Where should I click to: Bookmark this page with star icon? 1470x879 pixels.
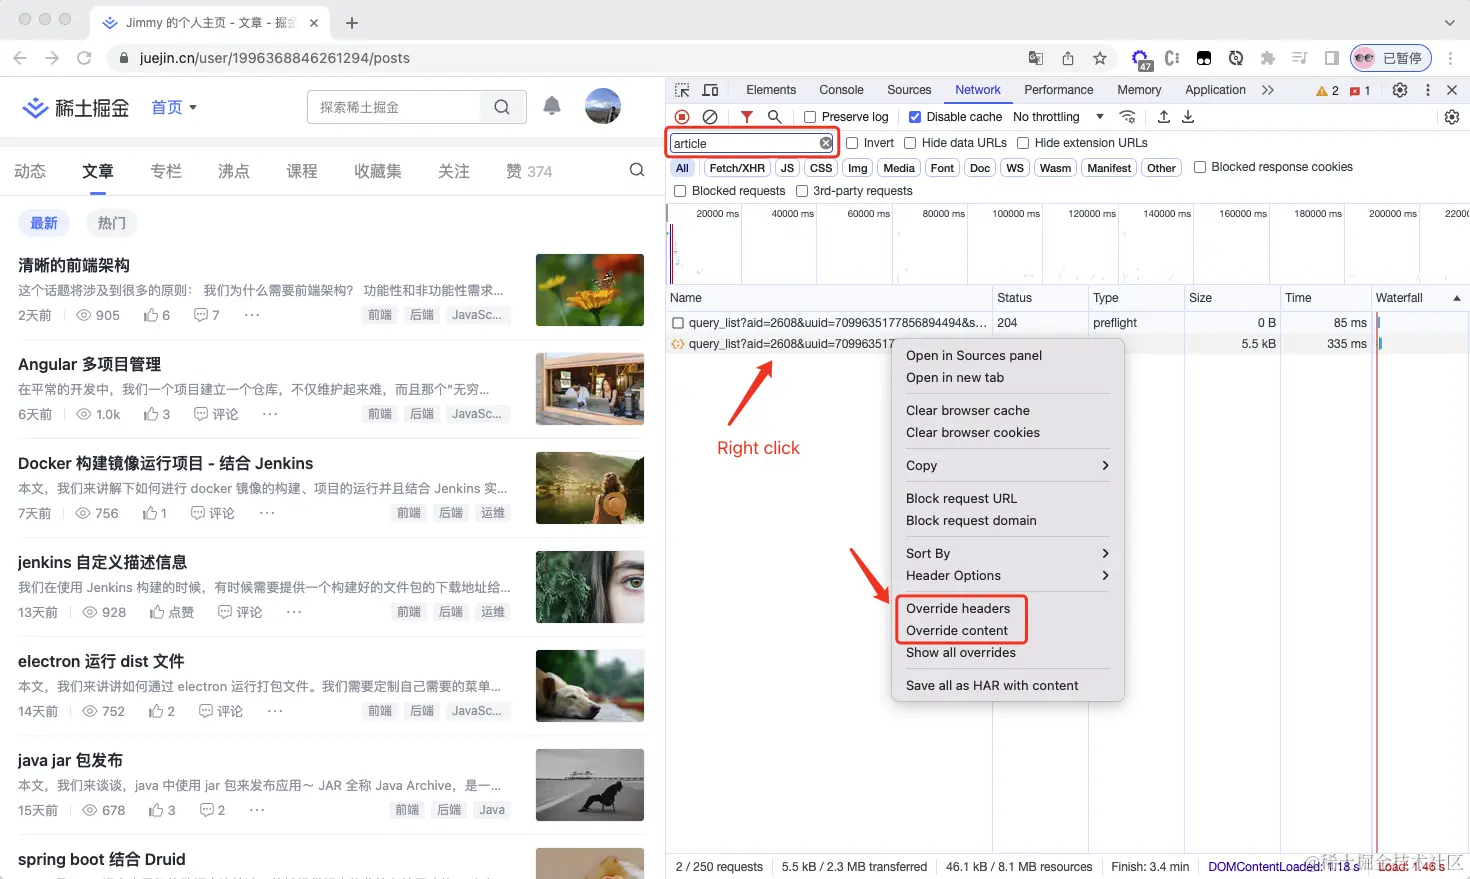coord(1100,58)
